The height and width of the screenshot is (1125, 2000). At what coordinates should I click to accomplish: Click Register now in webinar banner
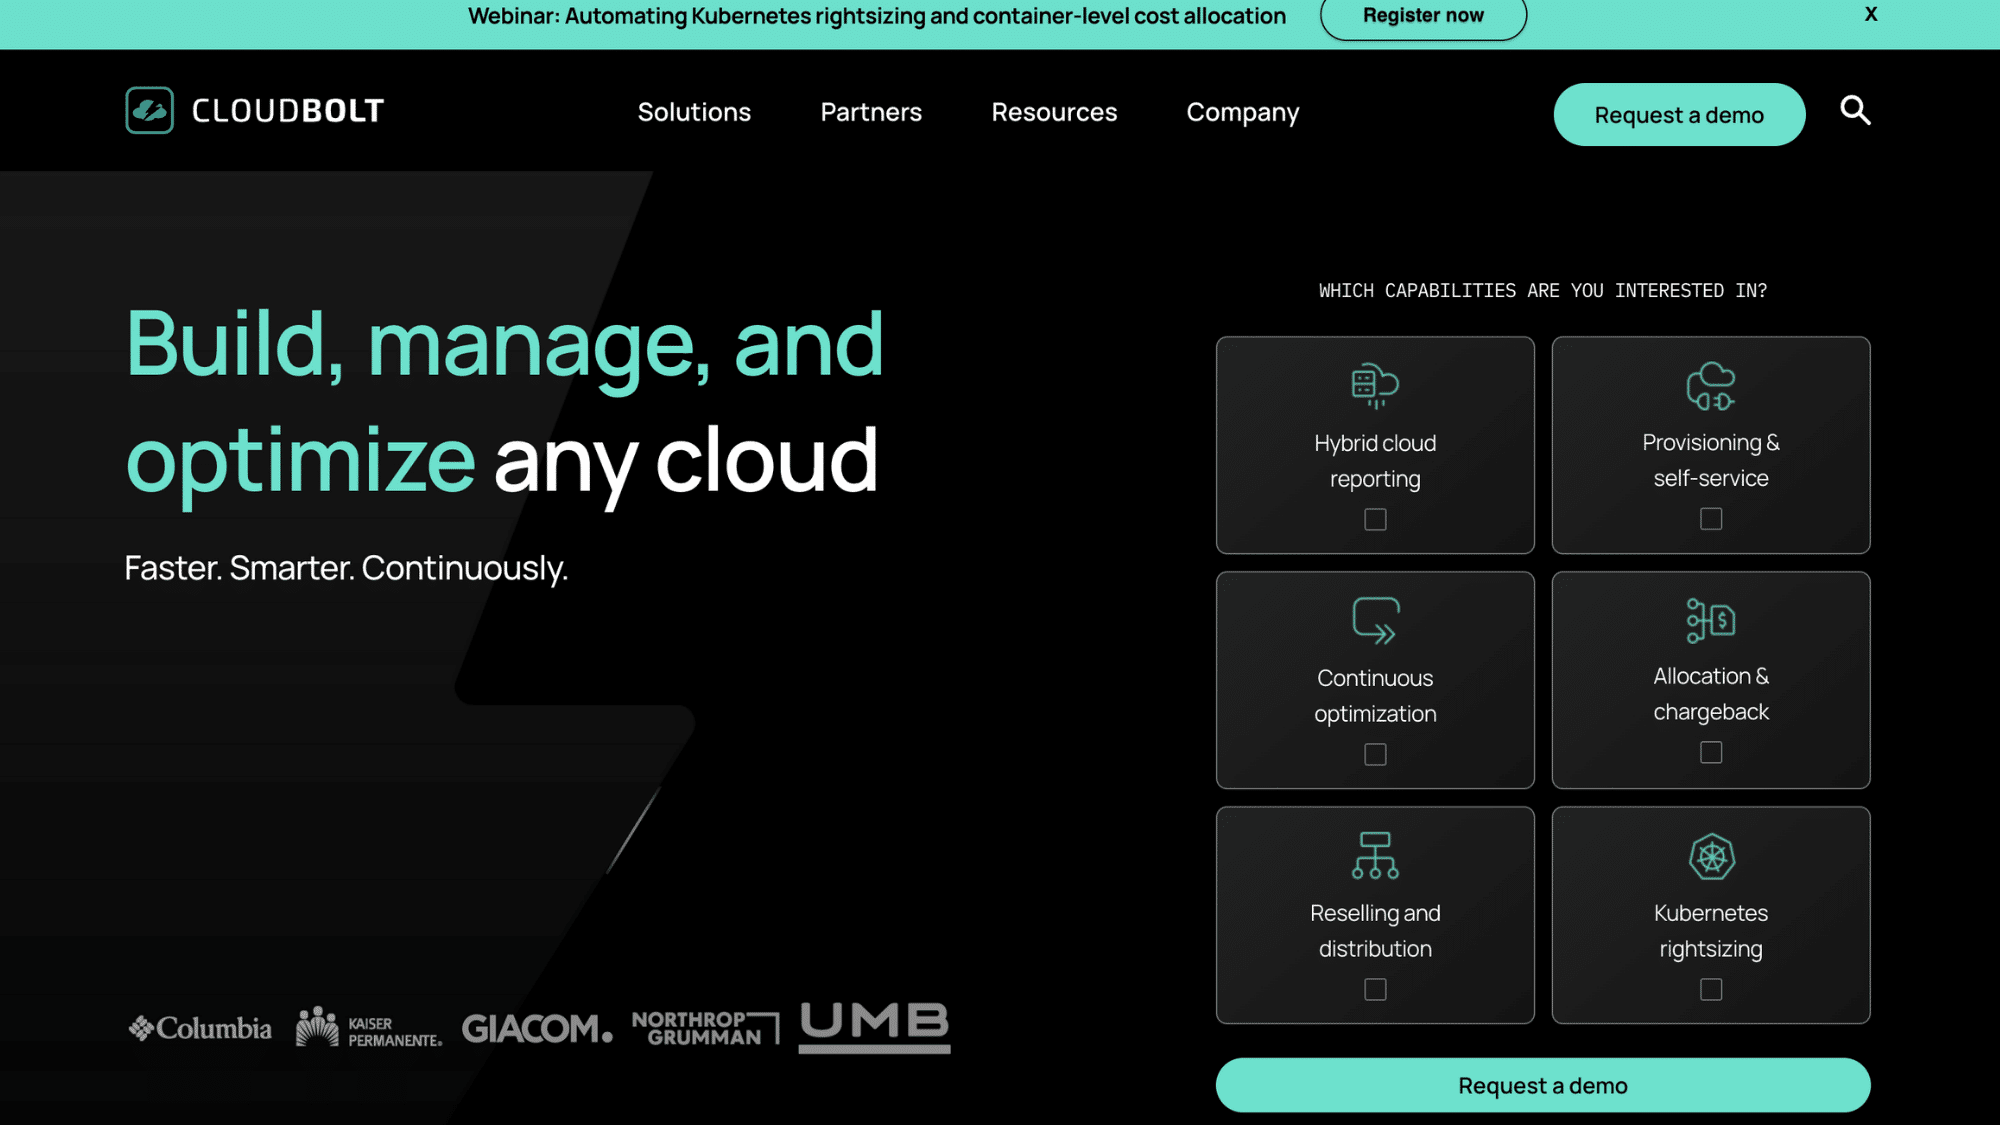(x=1423, y=16)
